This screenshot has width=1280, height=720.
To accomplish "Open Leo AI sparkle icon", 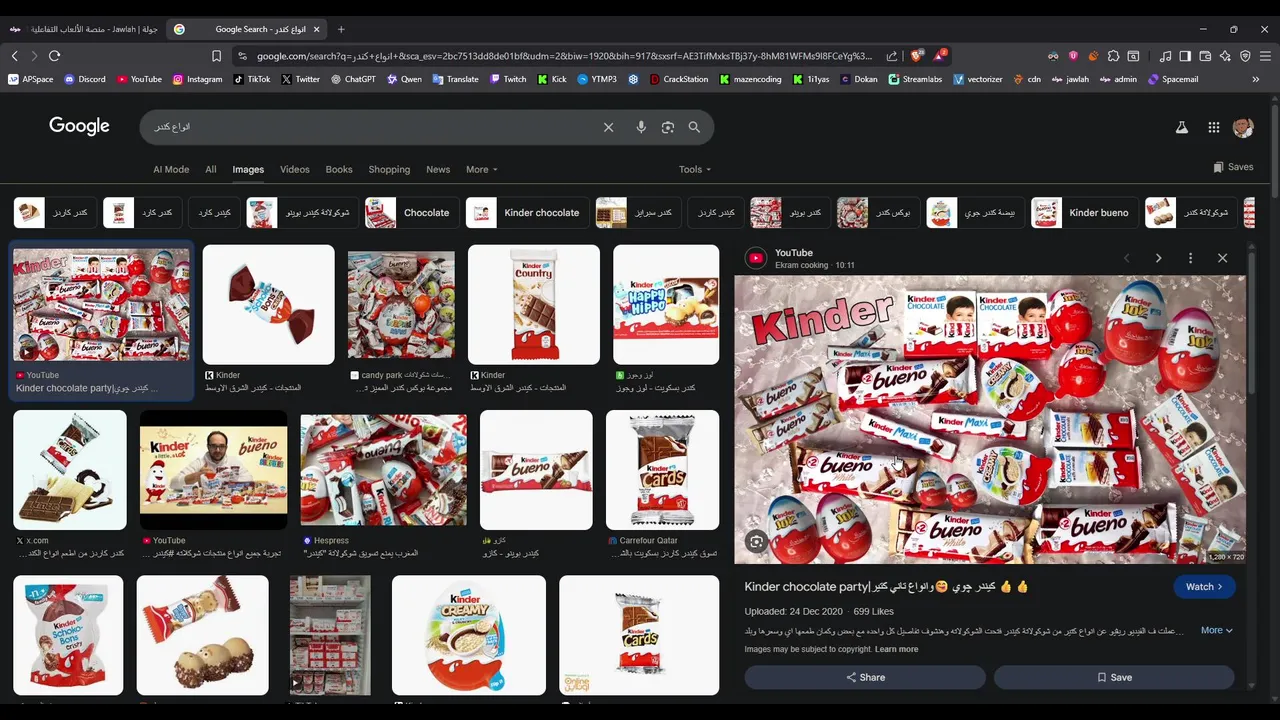I will [x=1225, y=56].
